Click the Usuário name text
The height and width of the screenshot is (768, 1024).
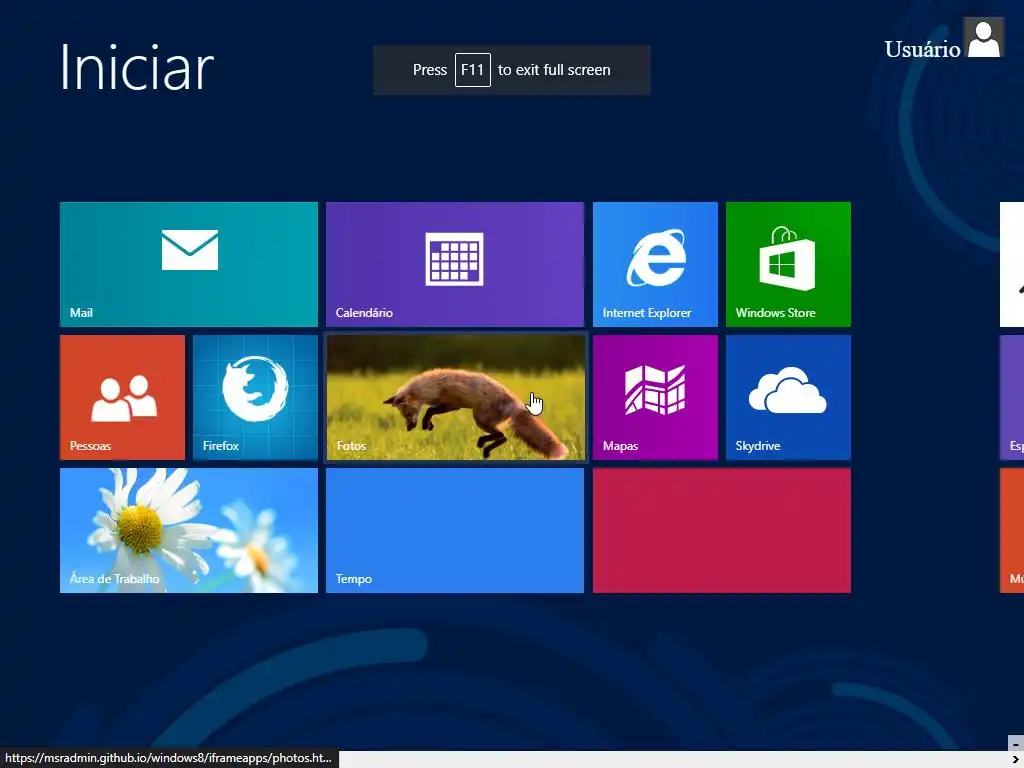[922, 50]
